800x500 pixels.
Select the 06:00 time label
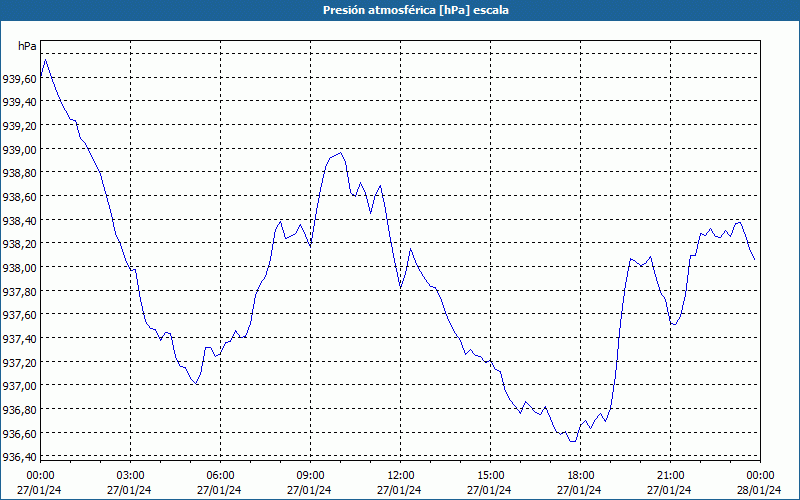220,474
